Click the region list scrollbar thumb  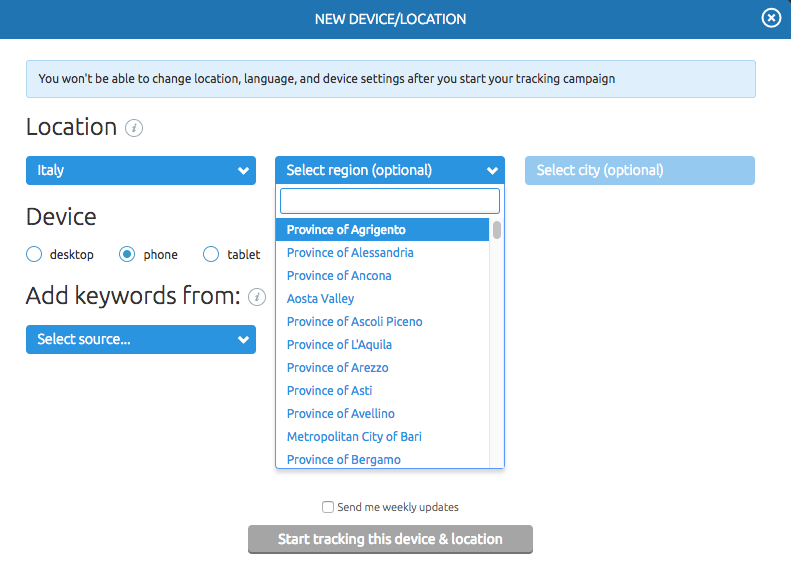(497, 230)
